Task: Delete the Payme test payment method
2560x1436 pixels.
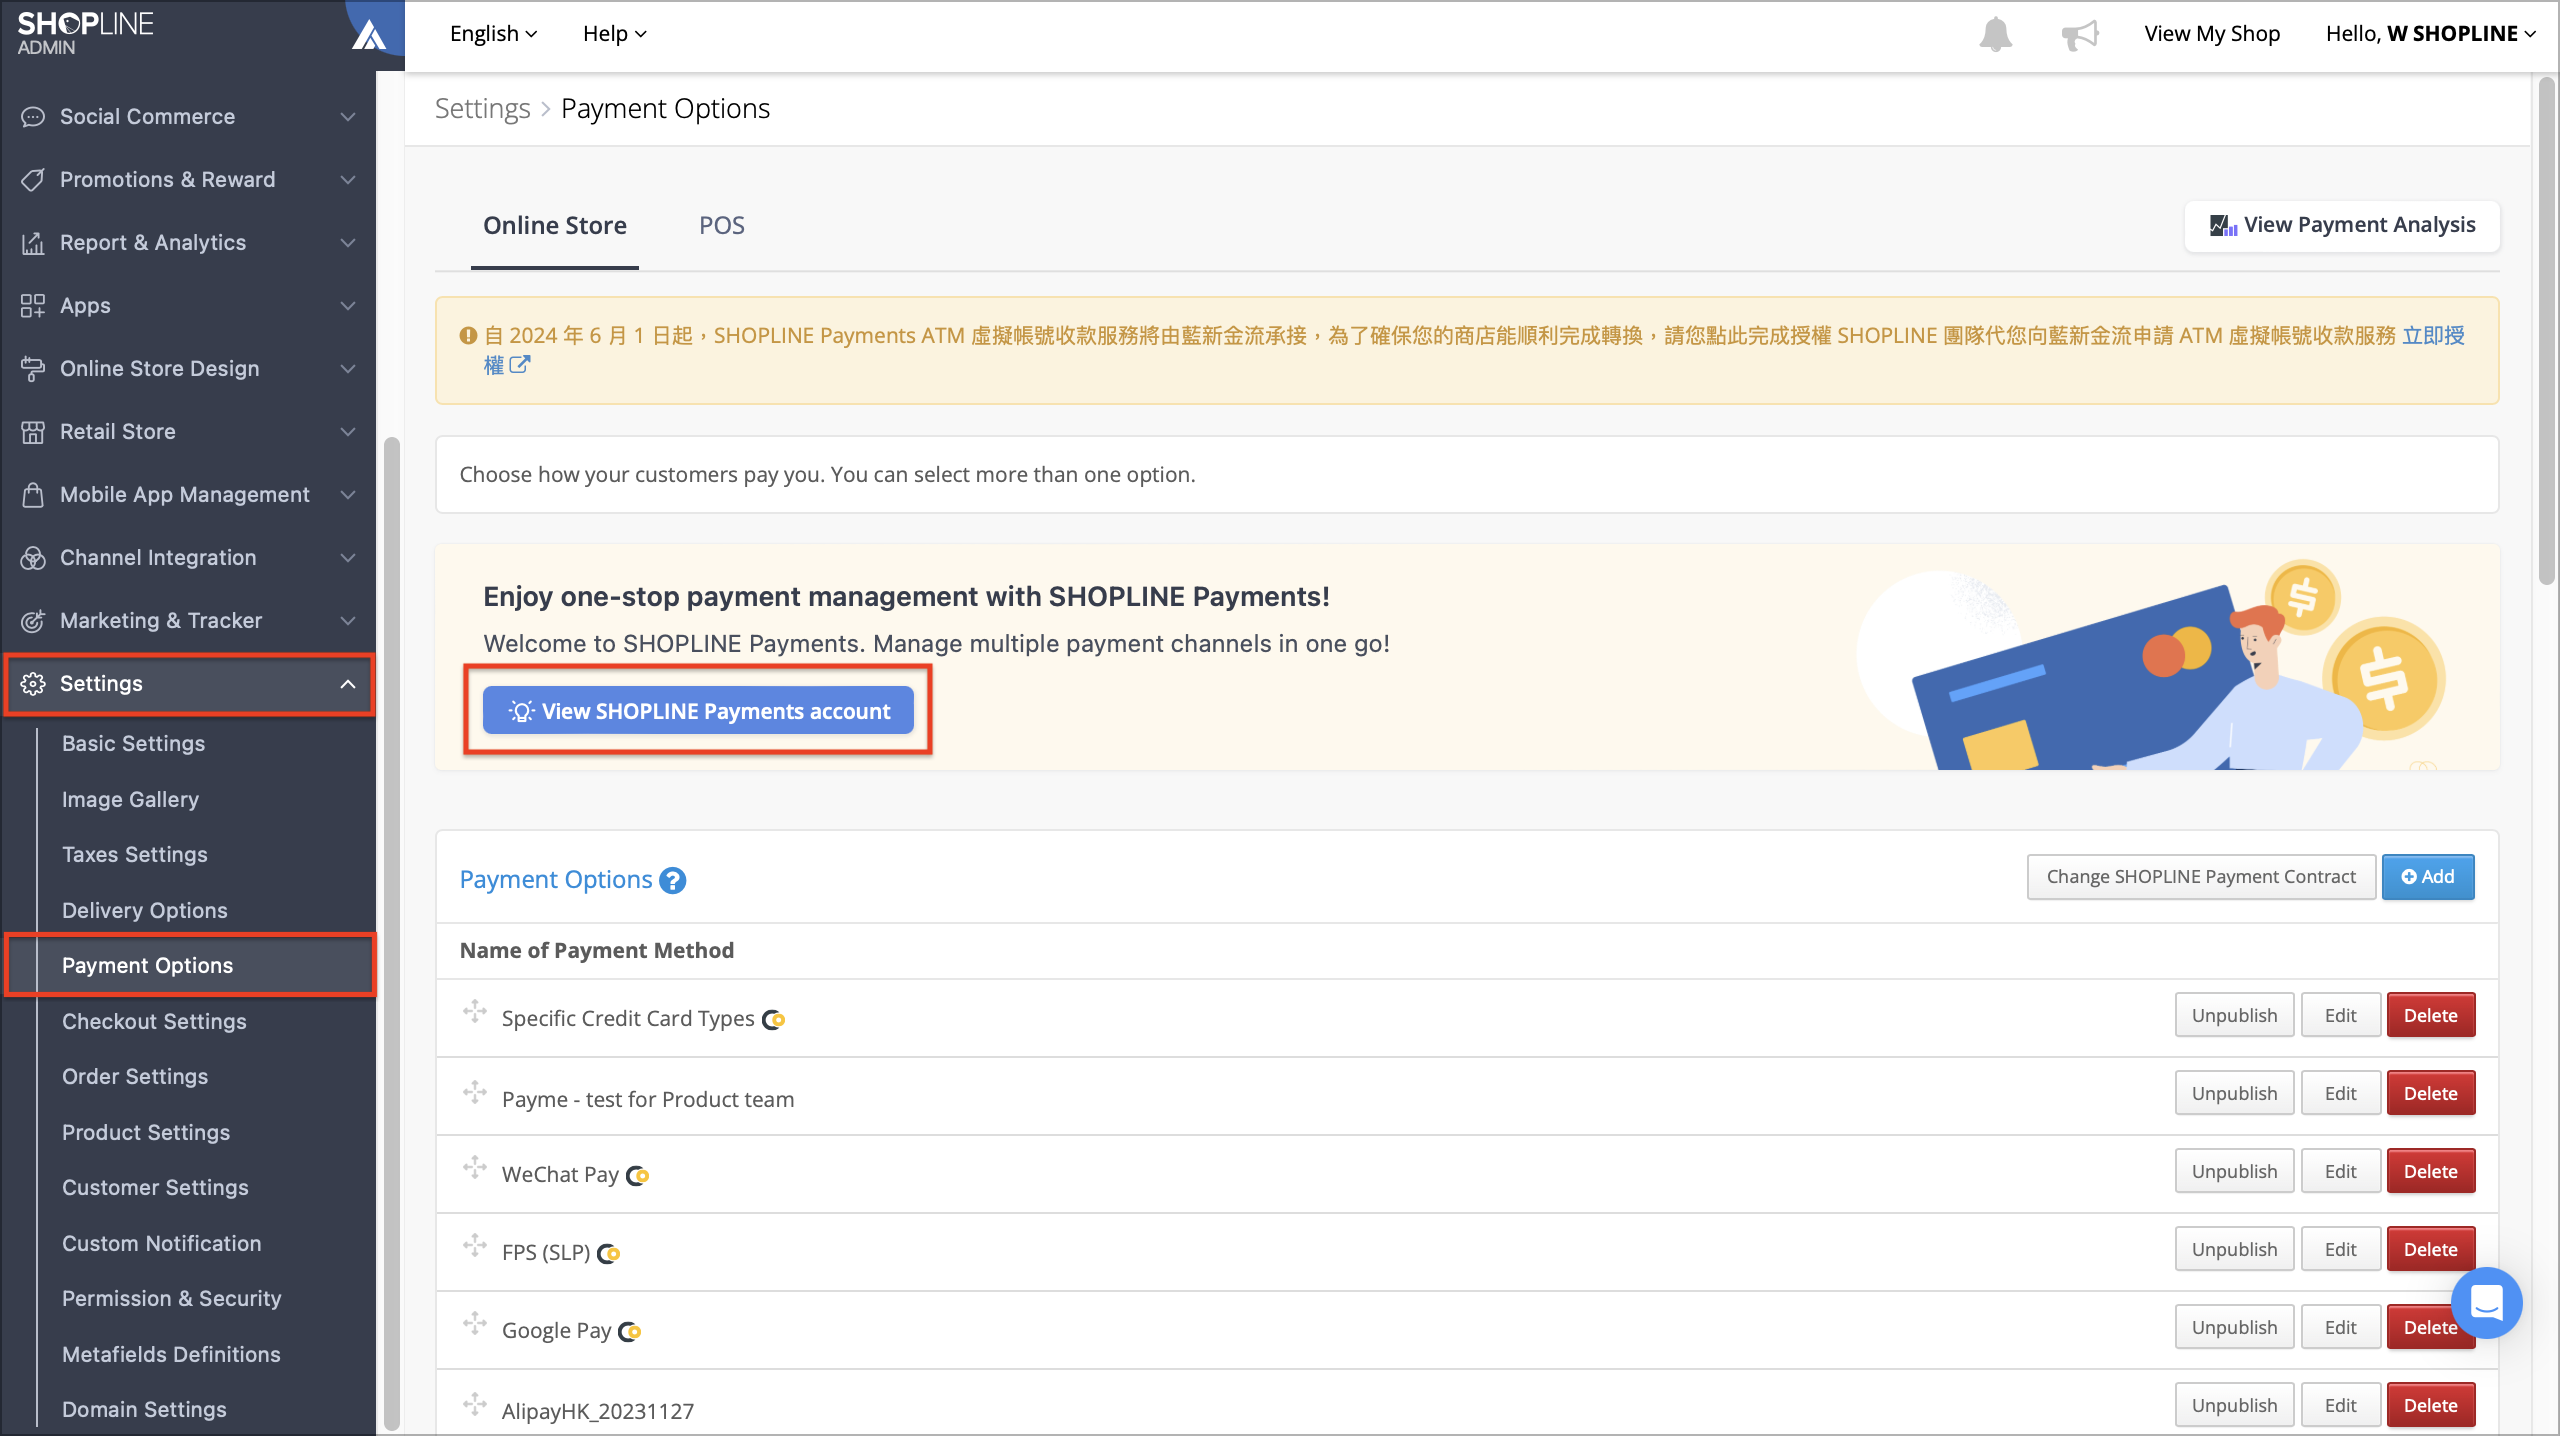Action: [x=2431, y=1094]
